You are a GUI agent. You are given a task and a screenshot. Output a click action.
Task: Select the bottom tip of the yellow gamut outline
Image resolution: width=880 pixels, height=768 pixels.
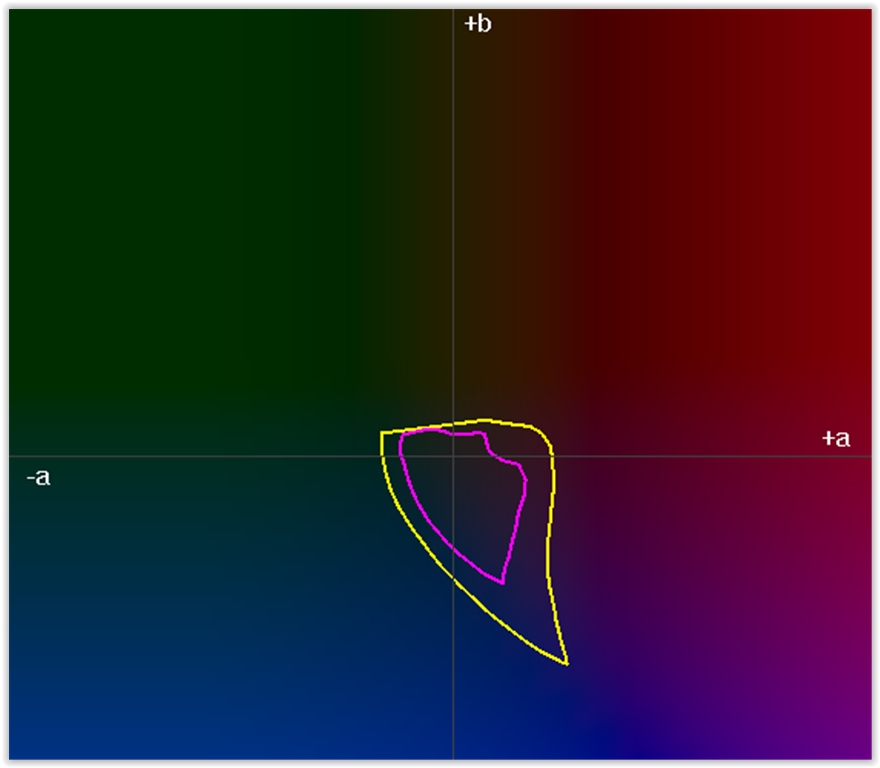point(567,663)
